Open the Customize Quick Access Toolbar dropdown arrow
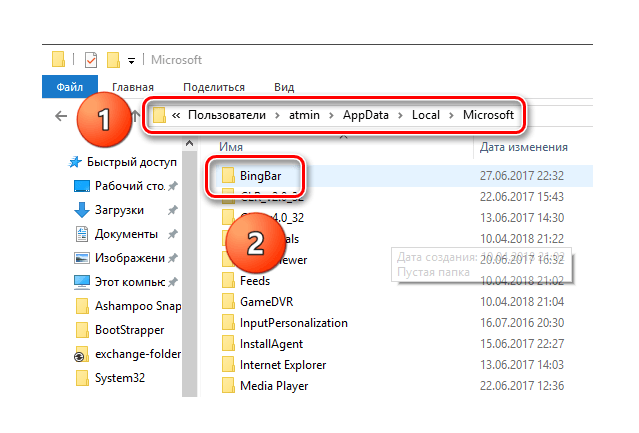Viewport: 639px width, 433px height. [131, 61]
